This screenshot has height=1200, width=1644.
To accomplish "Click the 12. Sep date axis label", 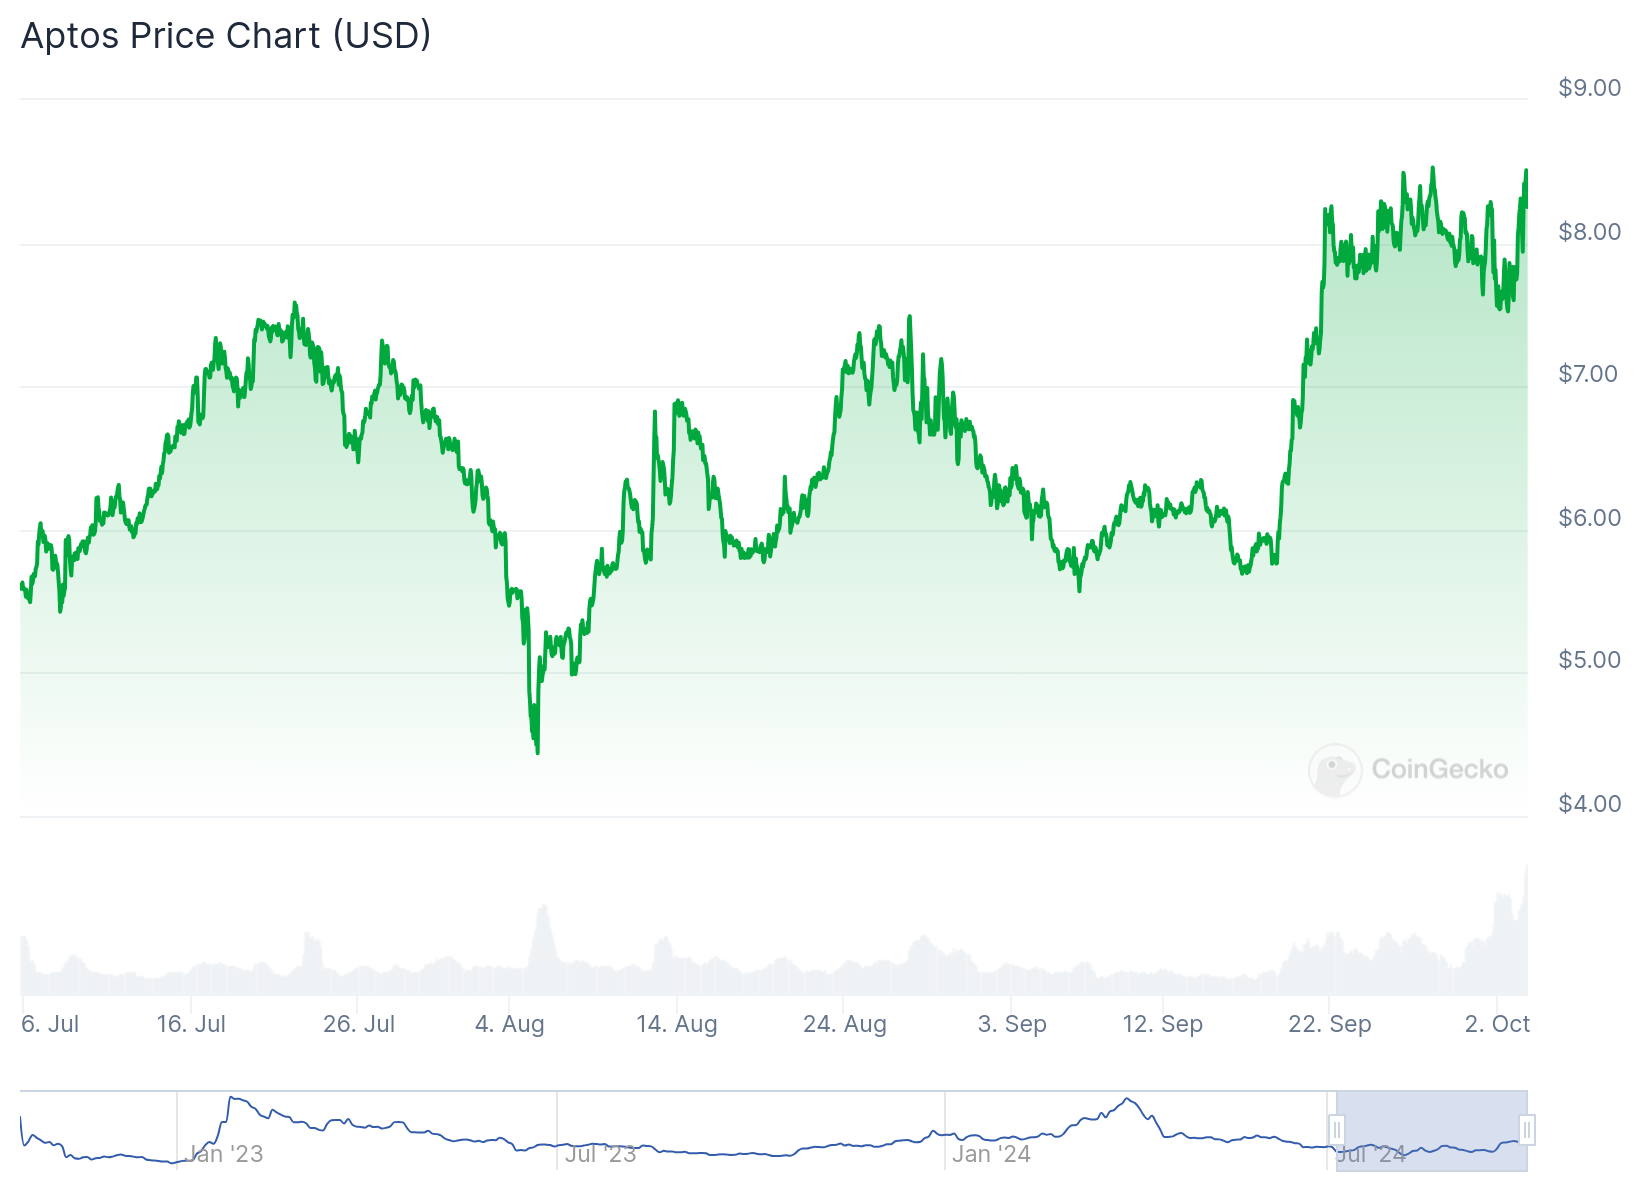I will [1162, 1024].
